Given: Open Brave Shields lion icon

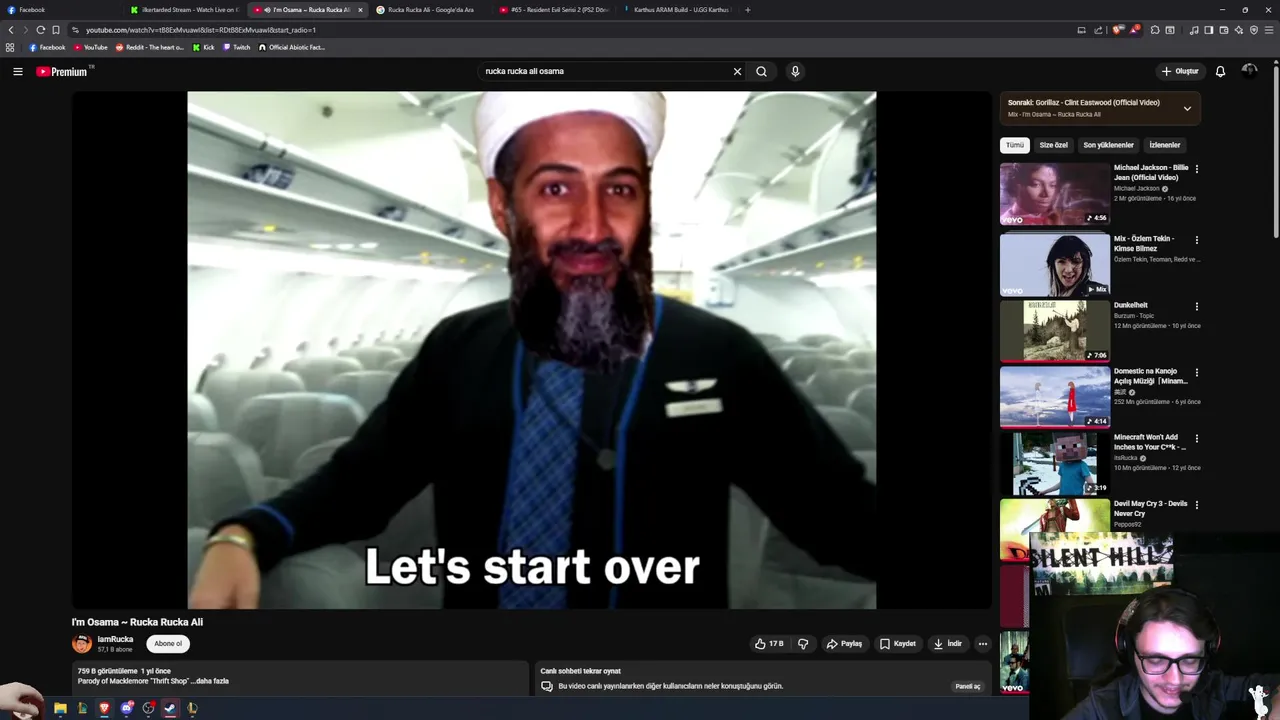Looking at the screenshot, I should [1118, 30].
